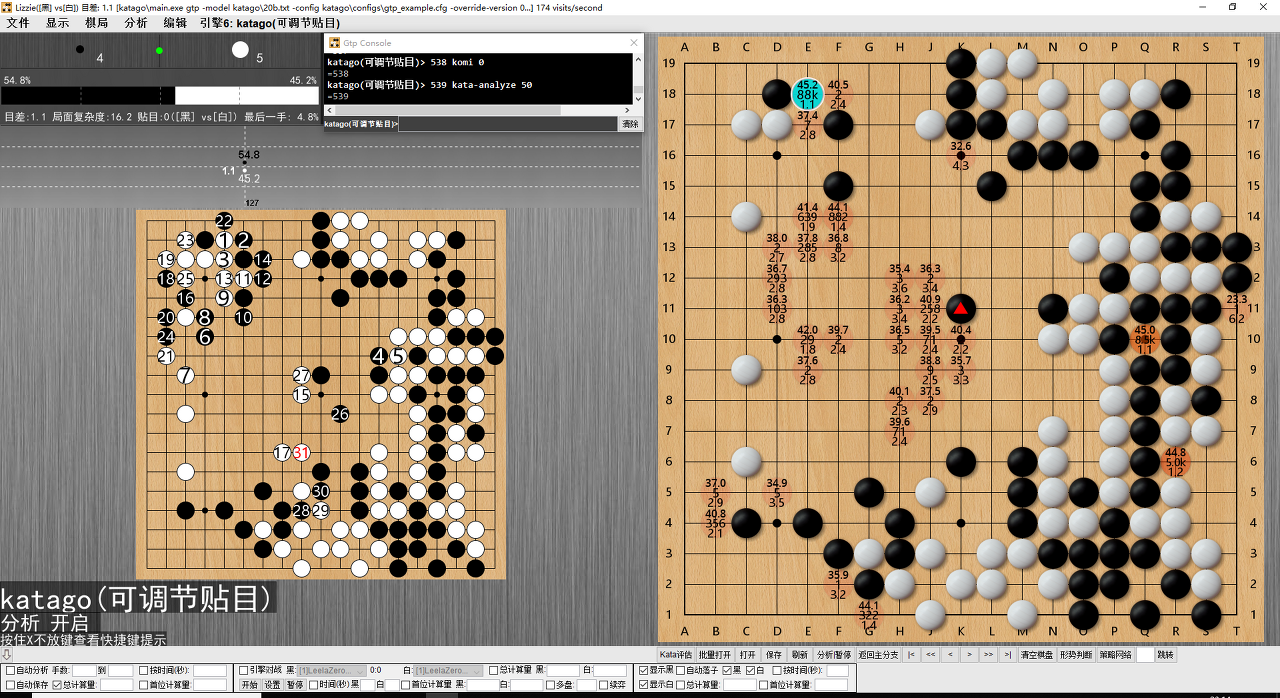
Task: Toggle 引擎对战 checkbox
Action: coord(243,670)
